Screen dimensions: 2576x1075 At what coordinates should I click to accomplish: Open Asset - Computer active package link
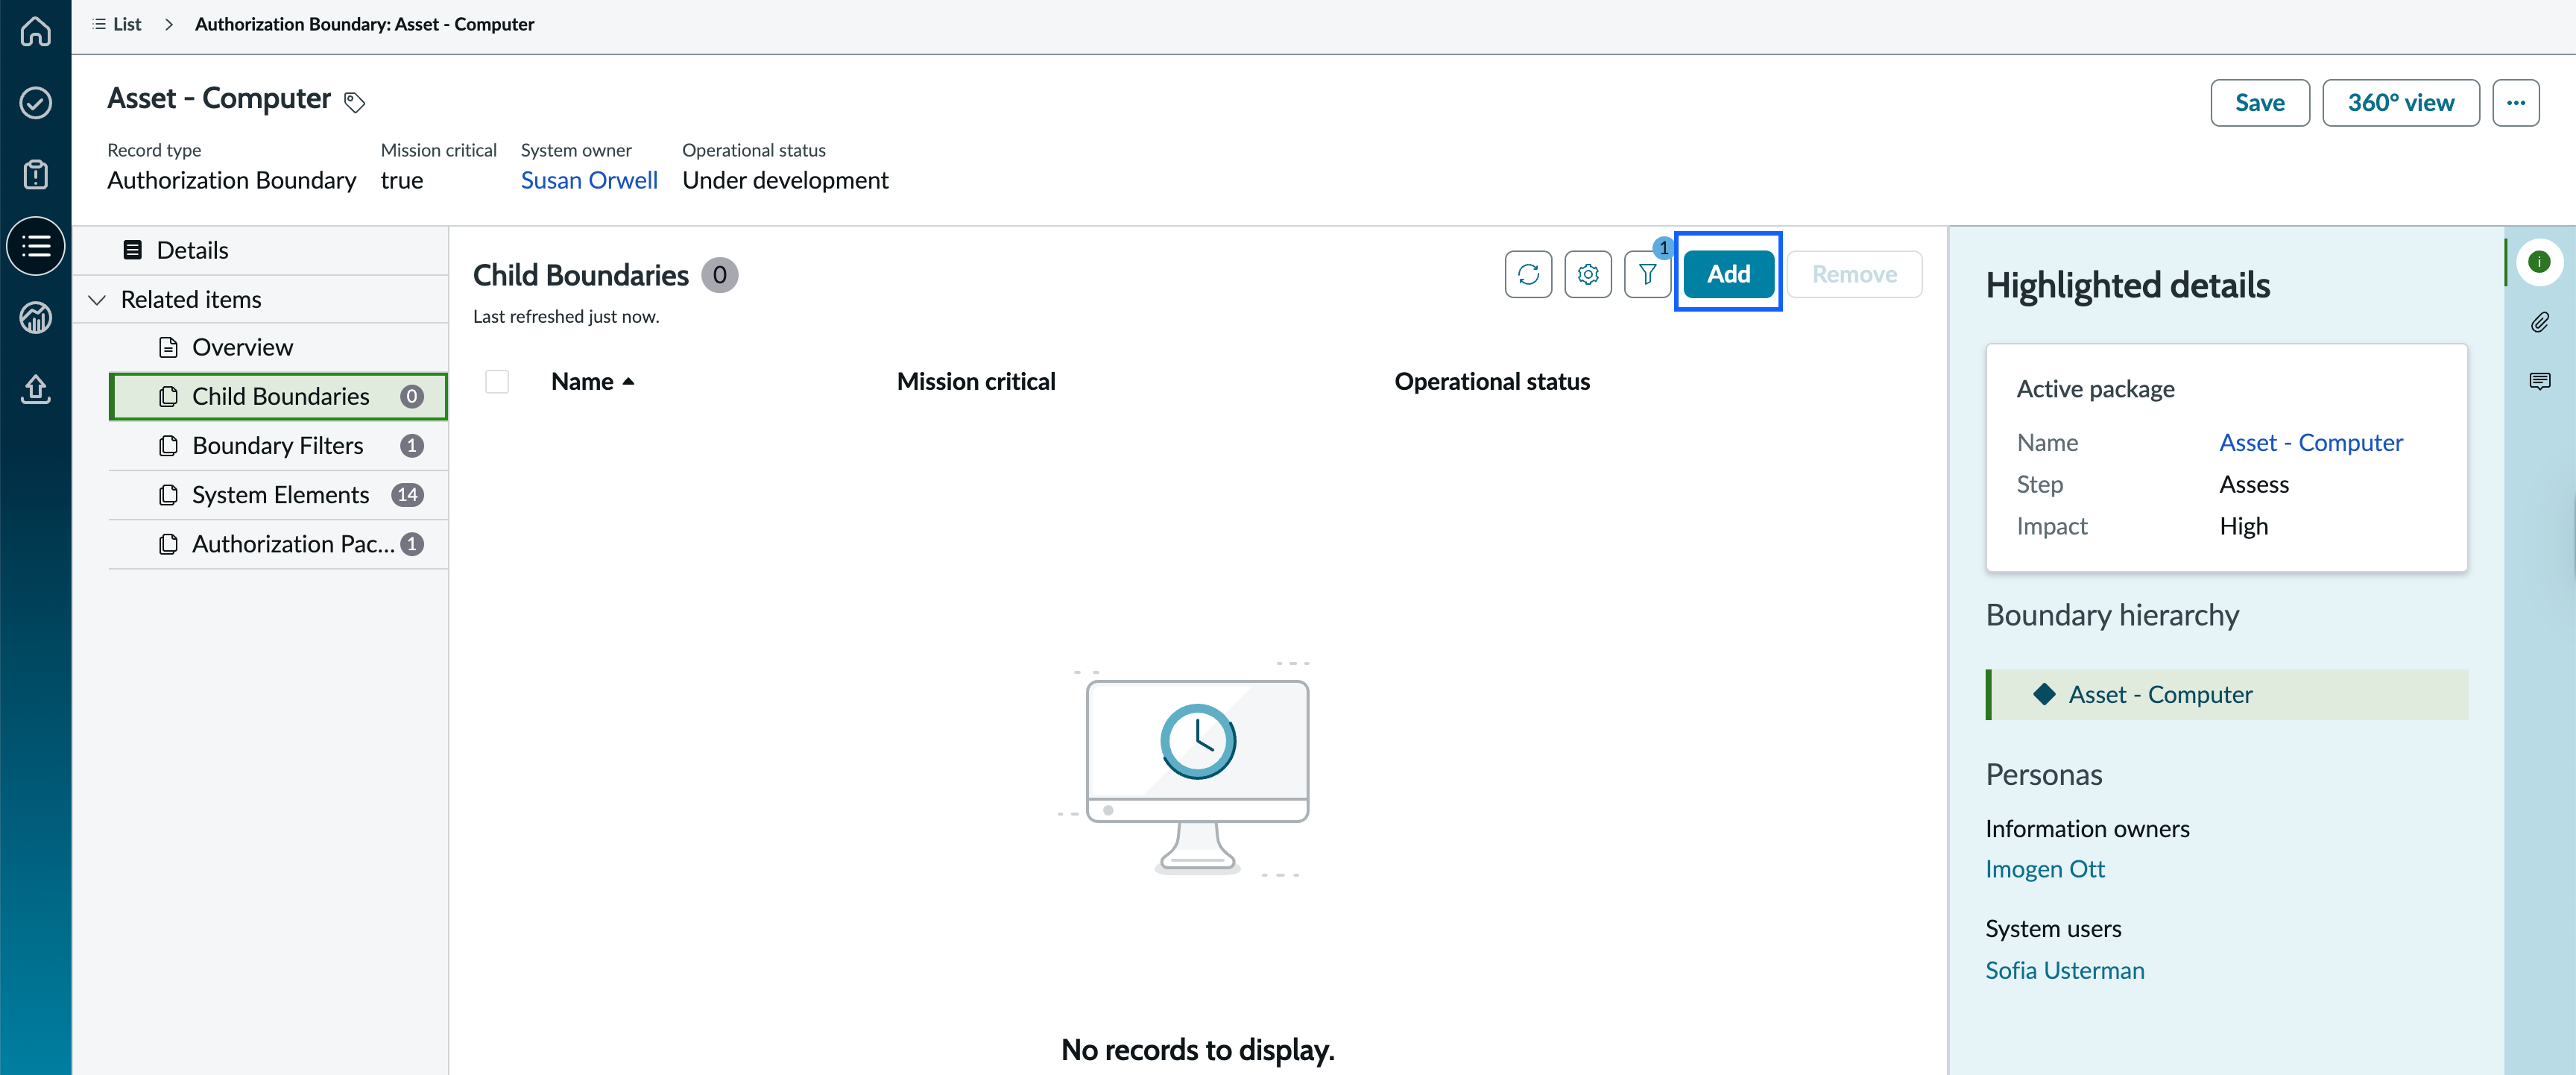pyautogui.click(x=2311, y=442)
